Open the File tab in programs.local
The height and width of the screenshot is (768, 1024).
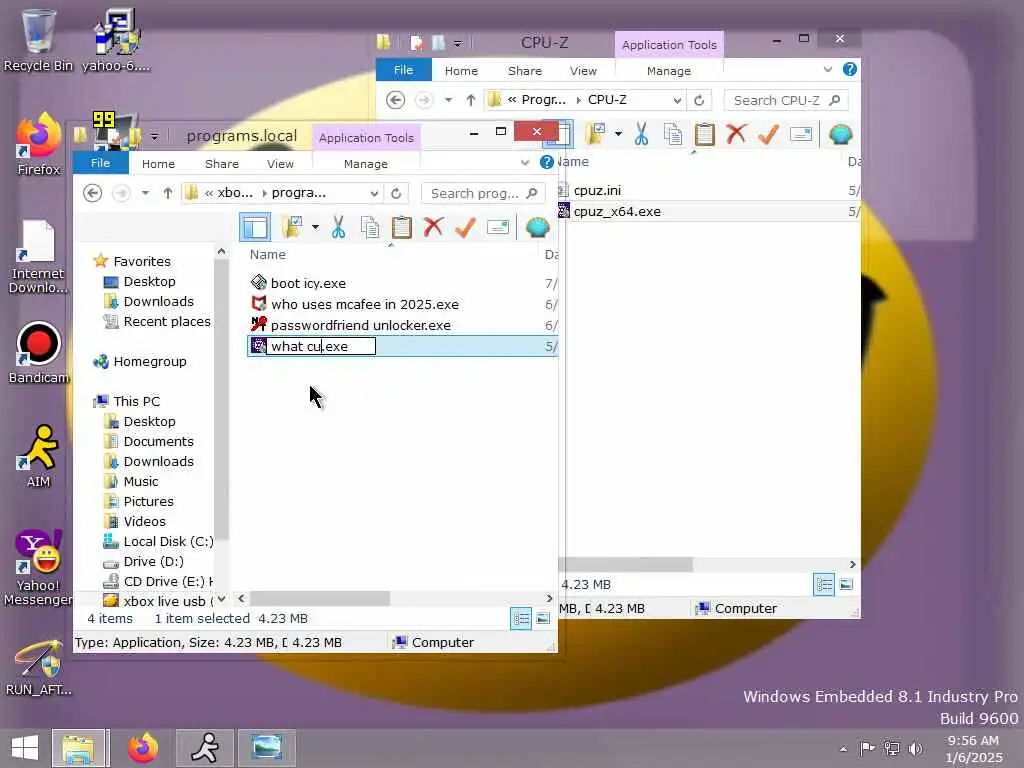point(101,163)
